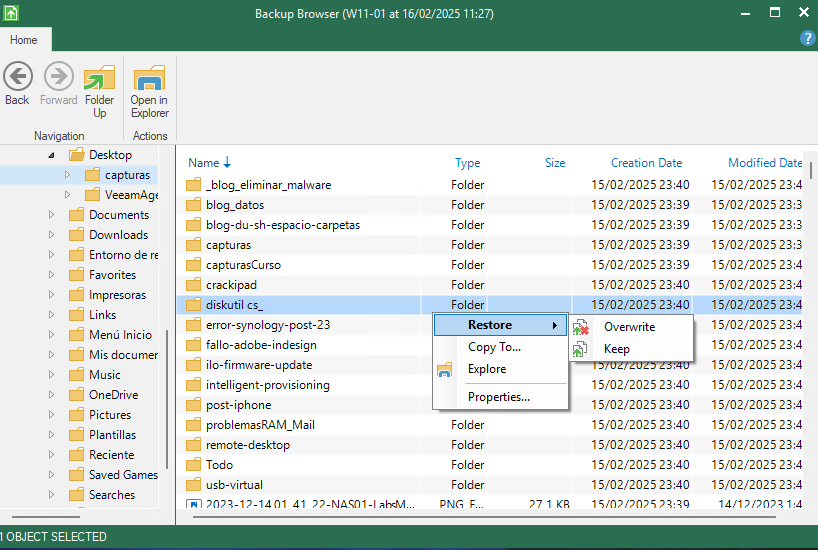Image resolution: width=818 pixels, height=550 pixels.
Task: Switch to the Home ribbon tab
Action: point(24,40)
